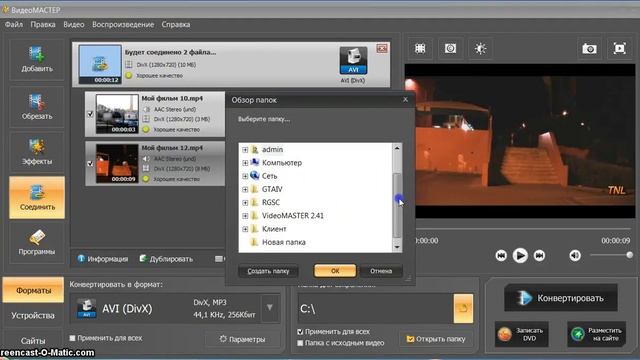Viewport: 640px width, 360px height.
Task: Select the GTAIV folder in tree
Action: [x=272, y=189]
